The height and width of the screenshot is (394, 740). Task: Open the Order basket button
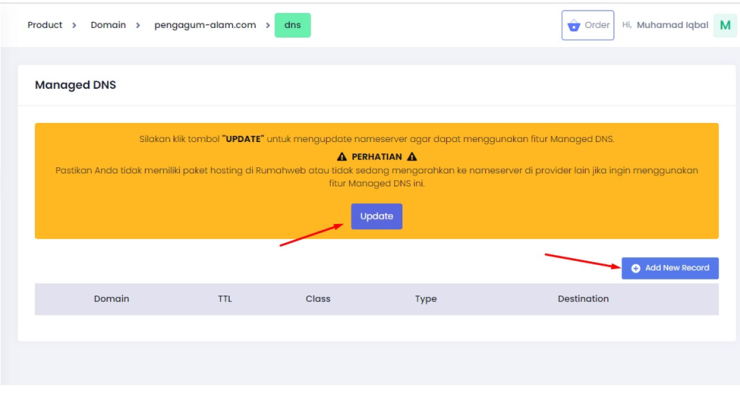[x=588, y=25]
